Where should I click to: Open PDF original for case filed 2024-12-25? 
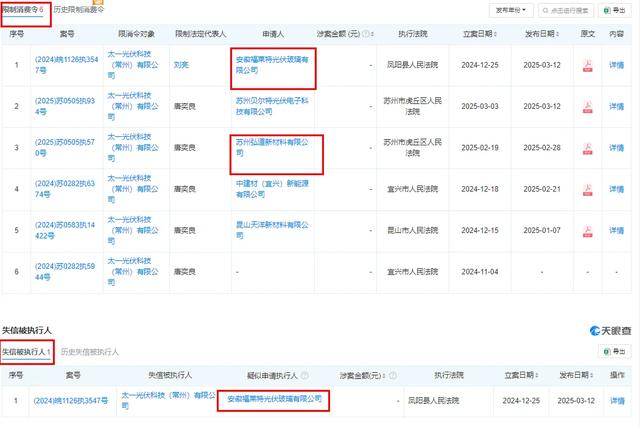click(587, 65)
